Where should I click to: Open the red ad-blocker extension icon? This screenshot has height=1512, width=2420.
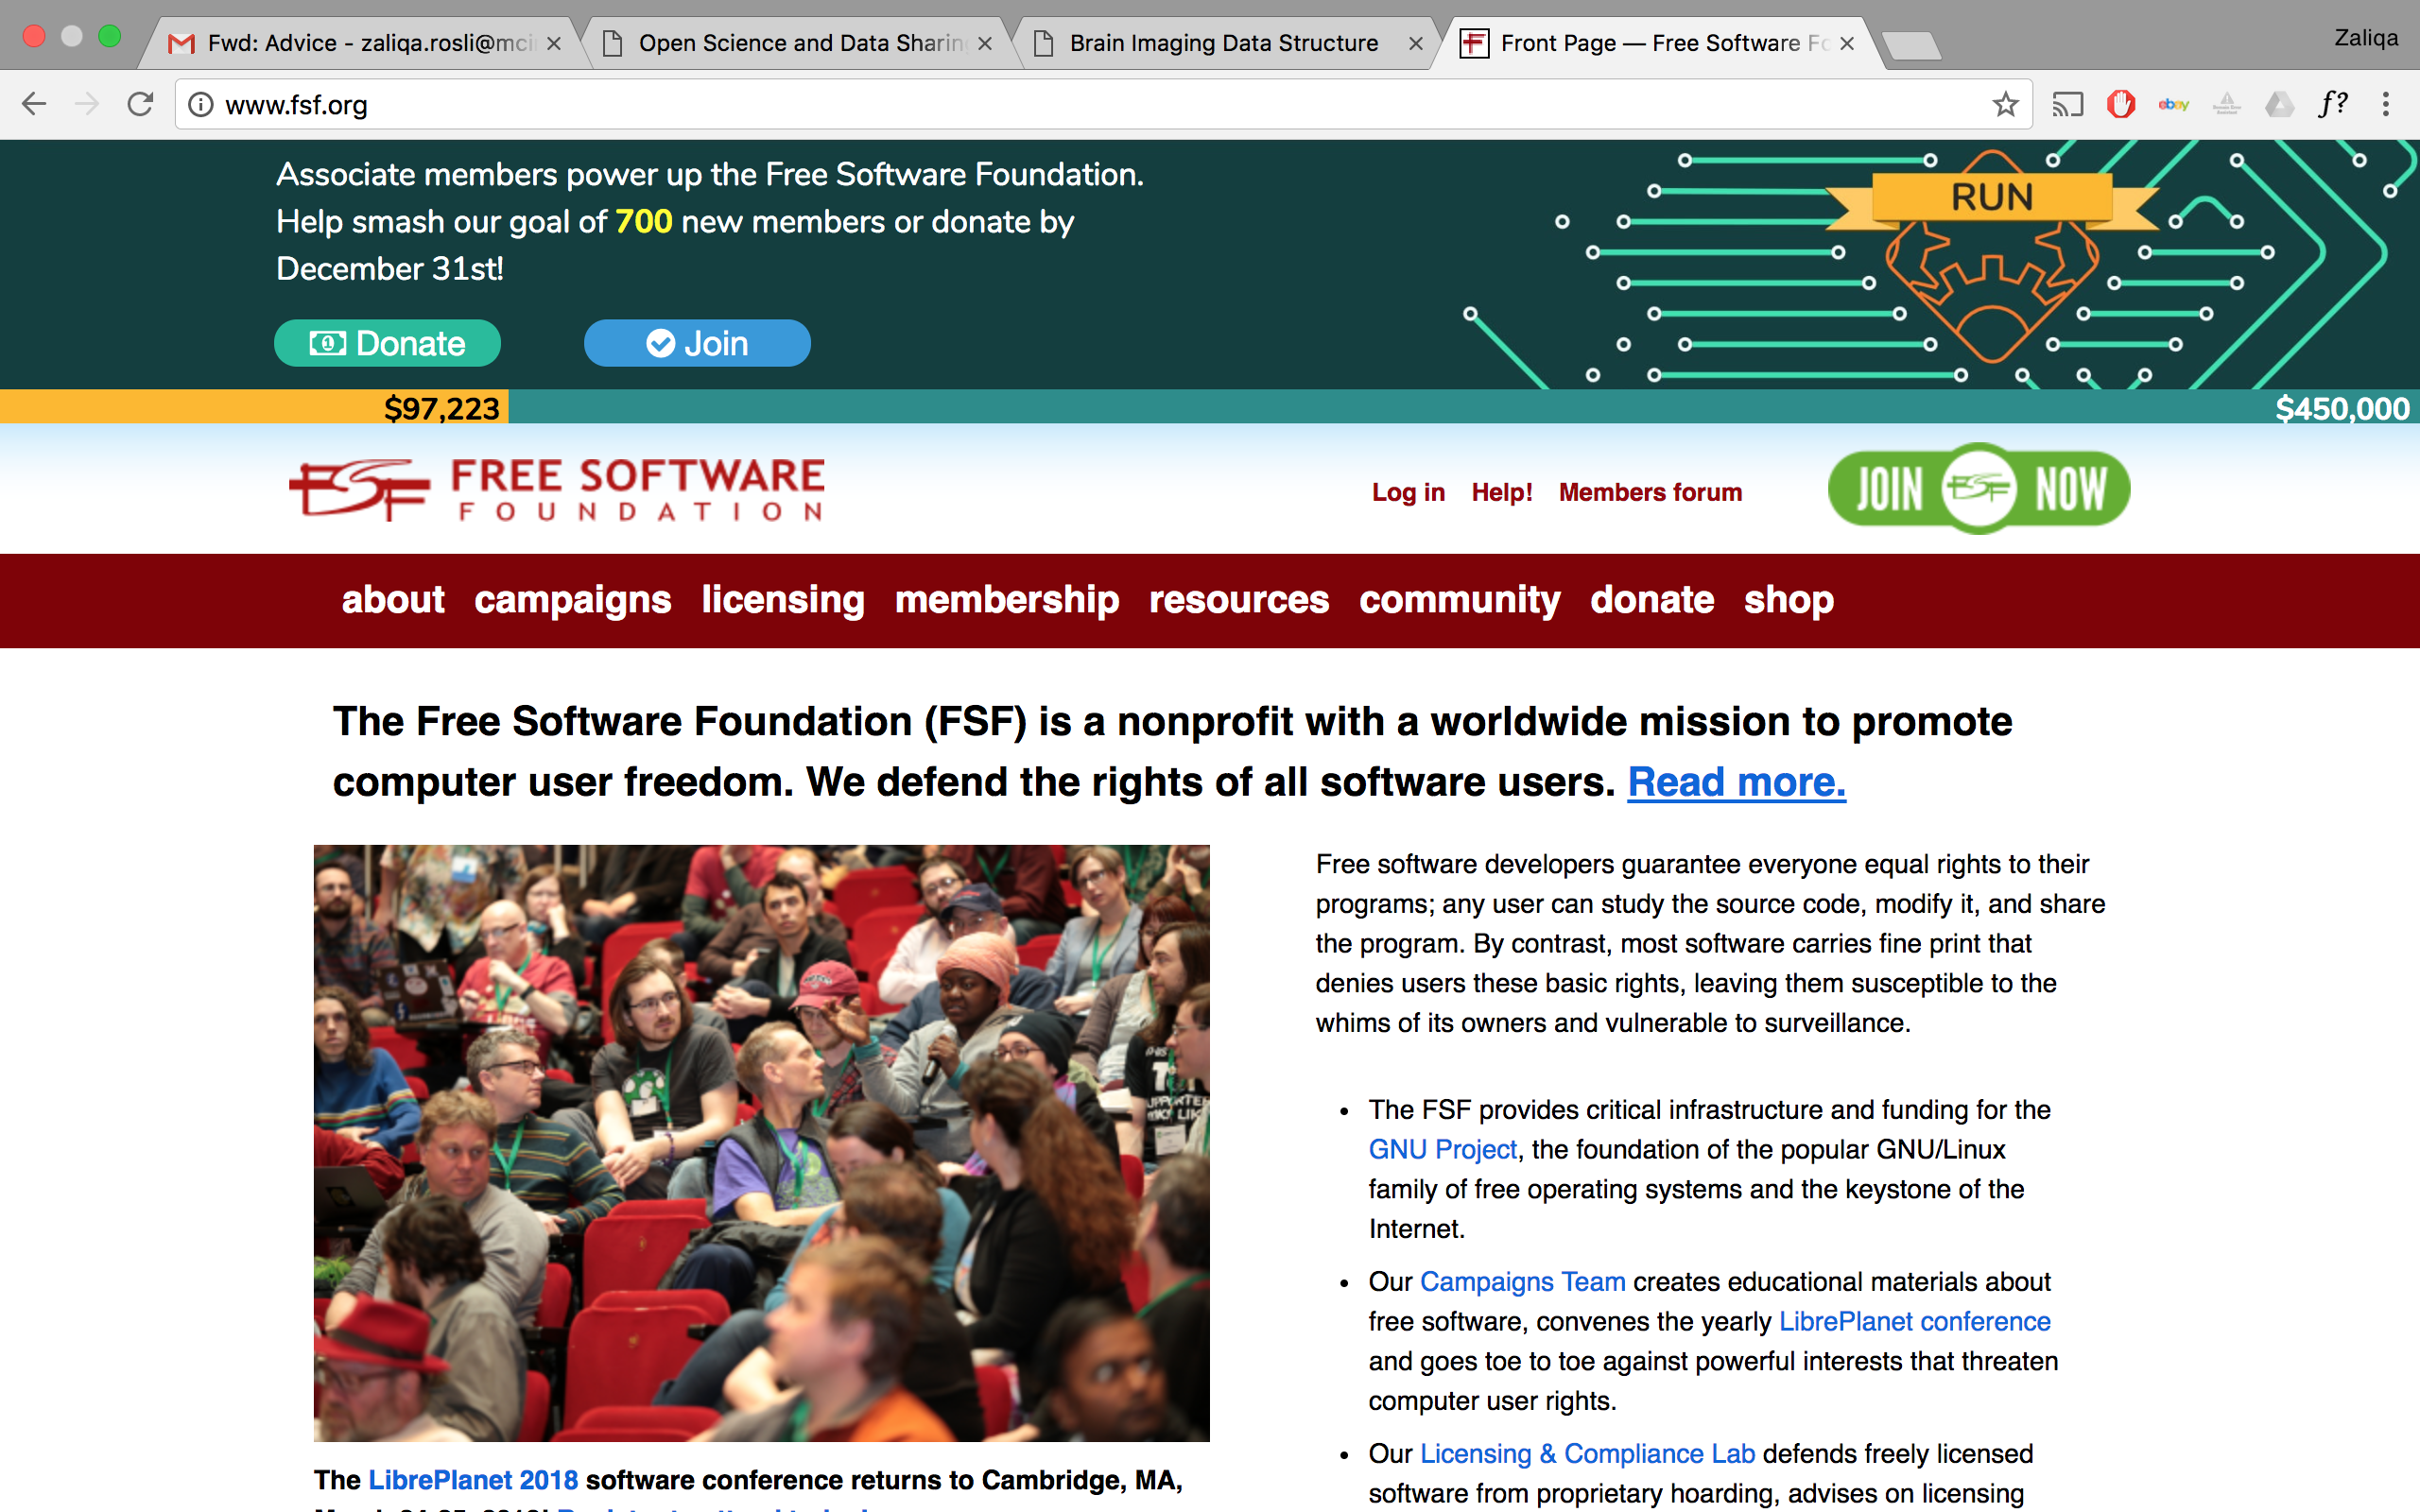[x=2120, y=104]
